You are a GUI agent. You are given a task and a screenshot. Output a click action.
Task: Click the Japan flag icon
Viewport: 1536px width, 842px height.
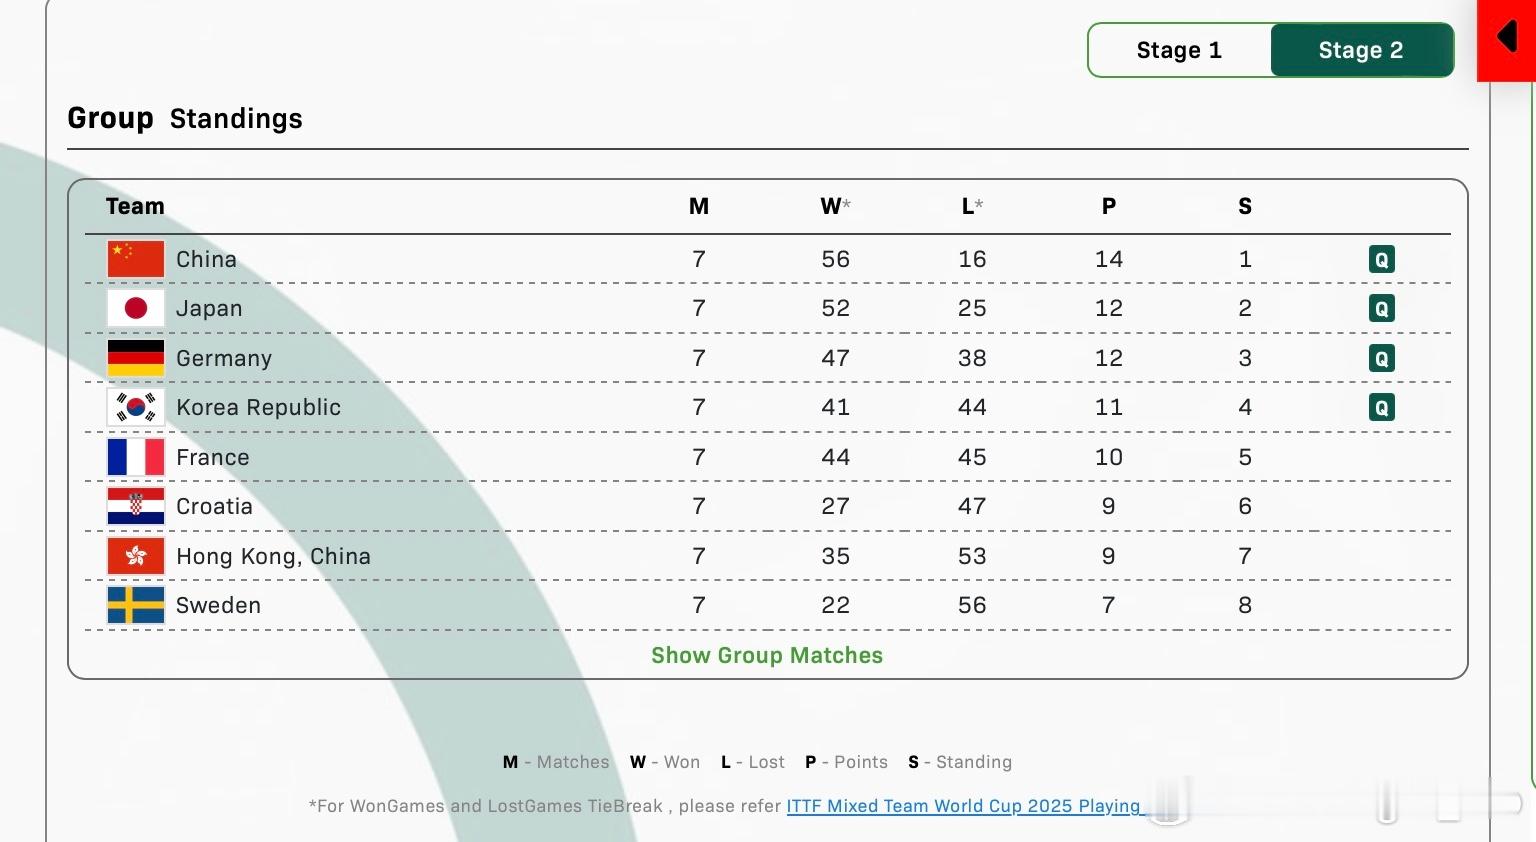pos(136,308)
